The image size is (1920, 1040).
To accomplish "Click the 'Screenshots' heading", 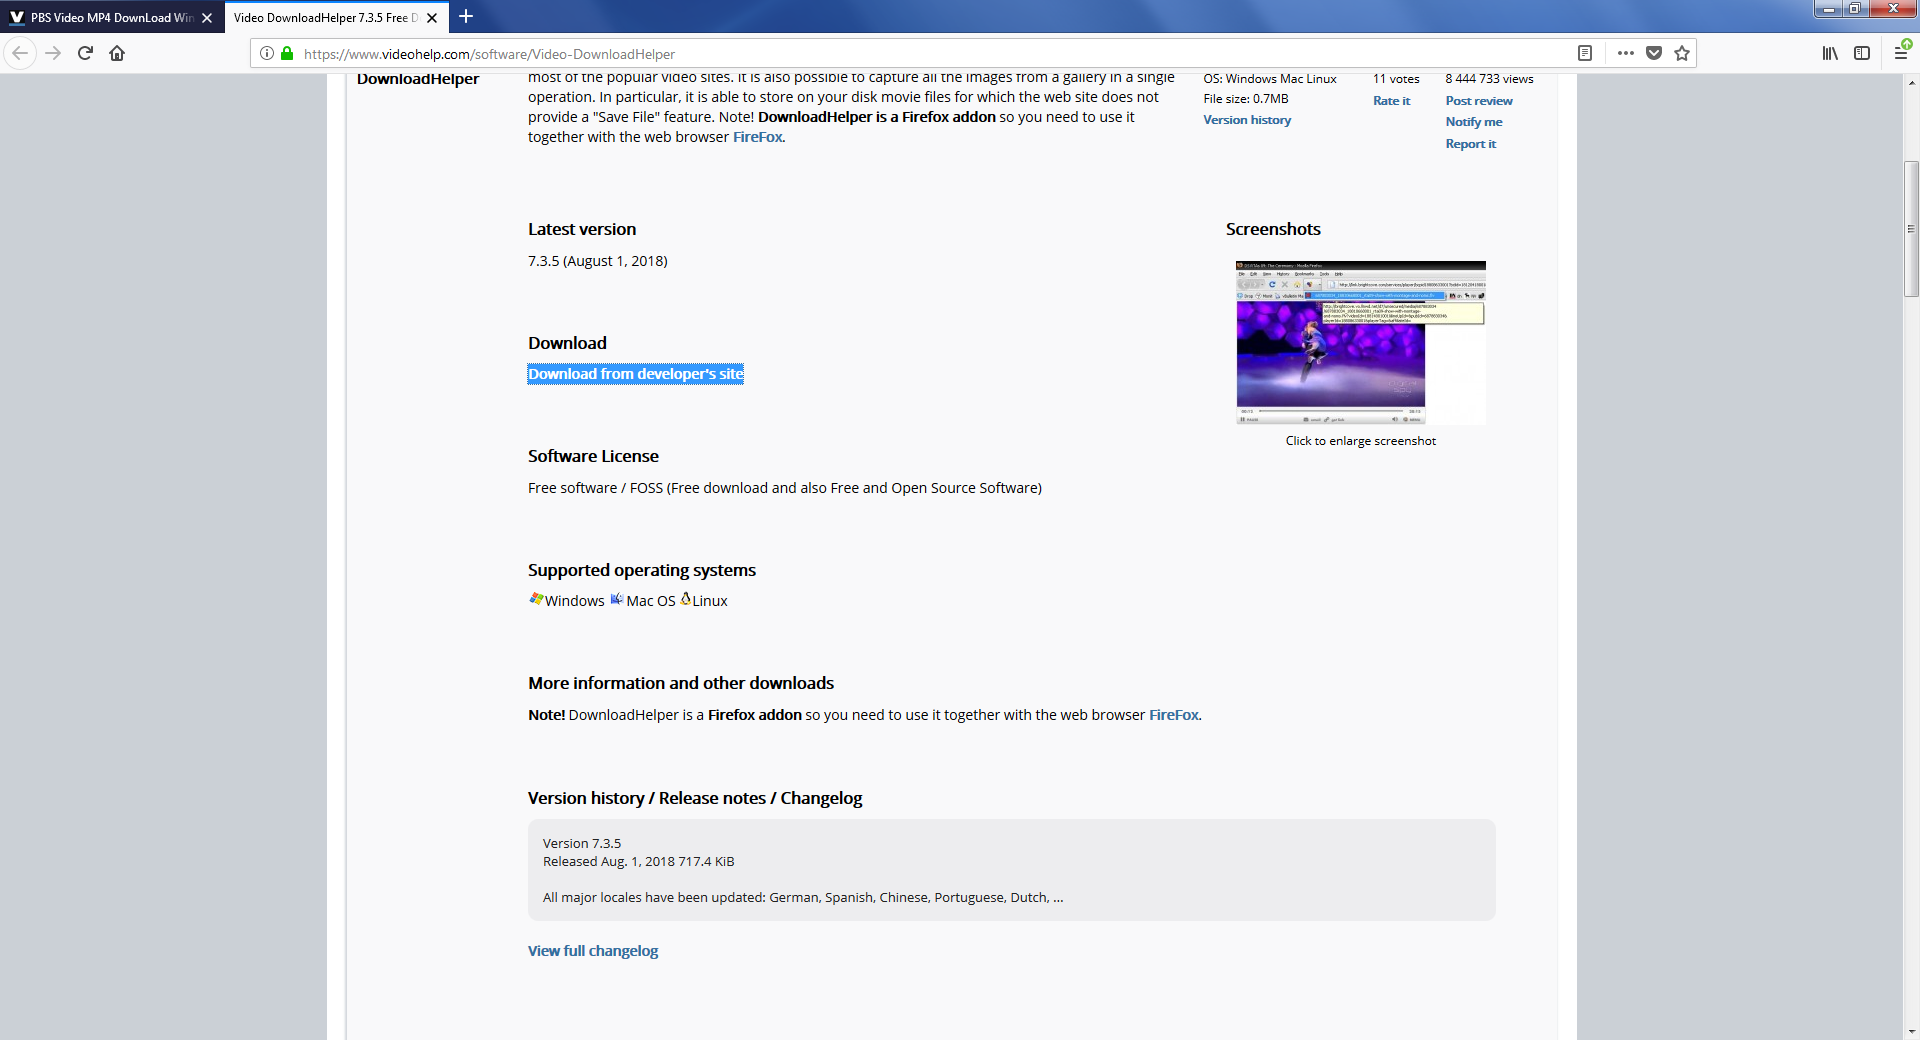I will pyautogui.click(x=1273, y=229).
